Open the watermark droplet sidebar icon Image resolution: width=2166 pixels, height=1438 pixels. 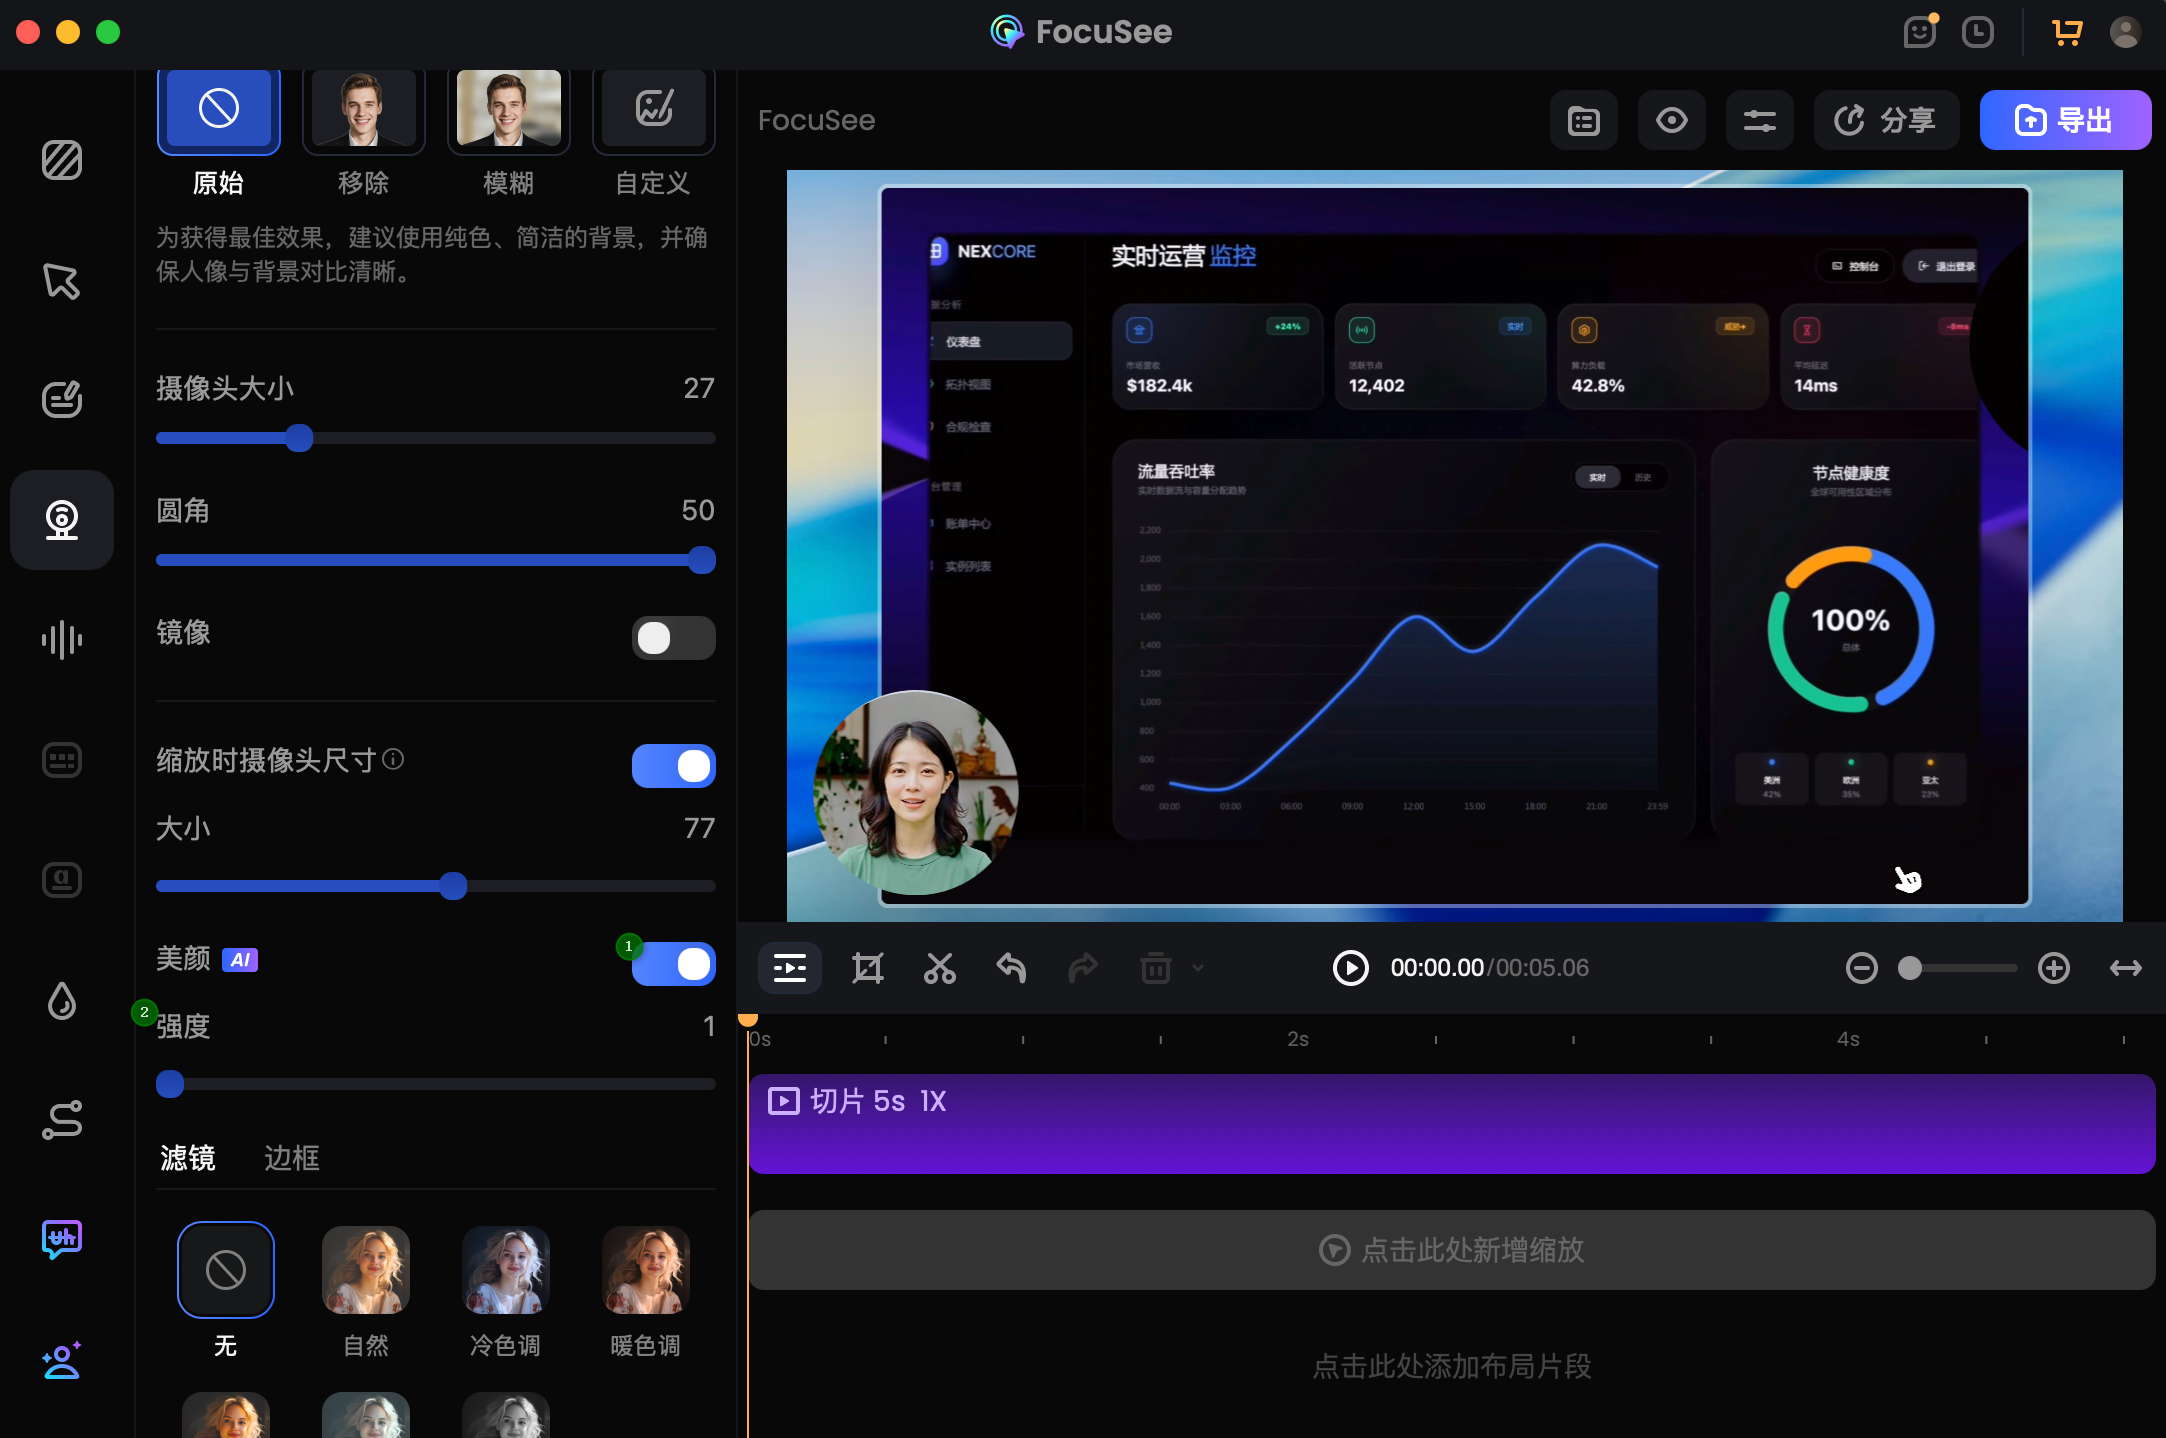62,1000
